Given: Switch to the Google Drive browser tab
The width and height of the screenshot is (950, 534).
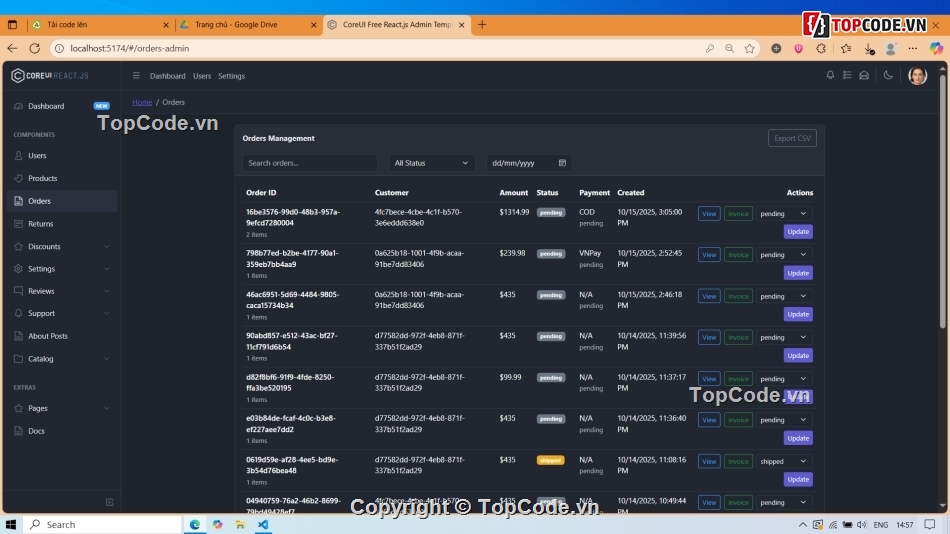Looking at the screenshot, I should tap(248, 25).
